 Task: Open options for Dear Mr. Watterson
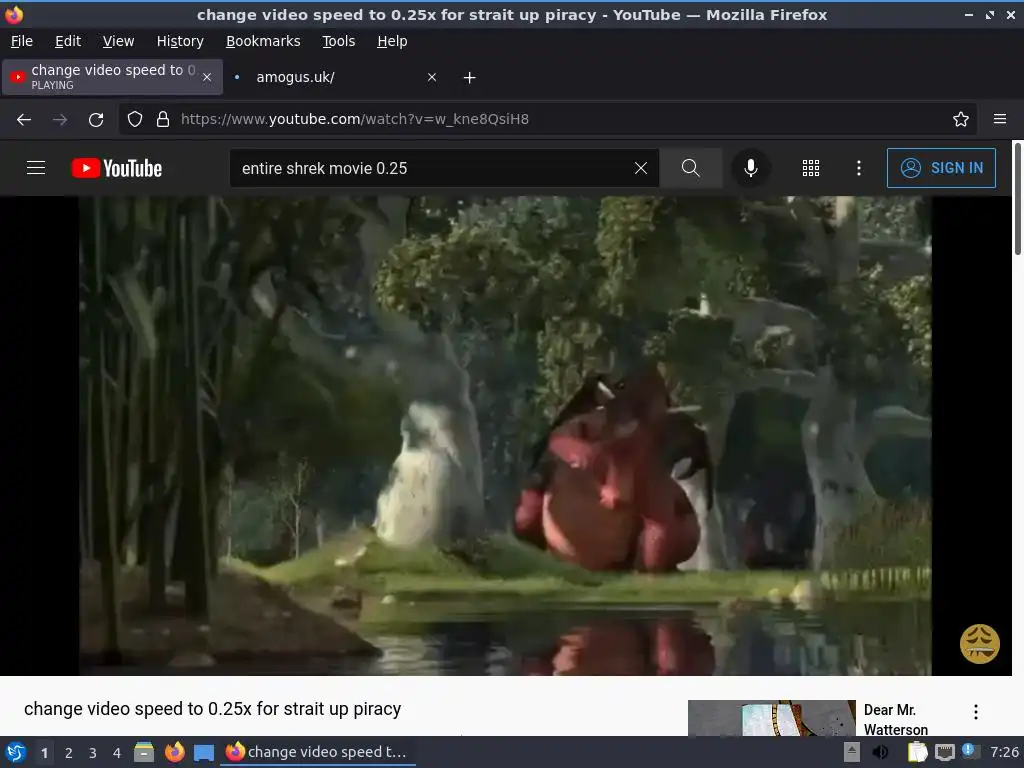pyautogui.click(x=976, y=712)
